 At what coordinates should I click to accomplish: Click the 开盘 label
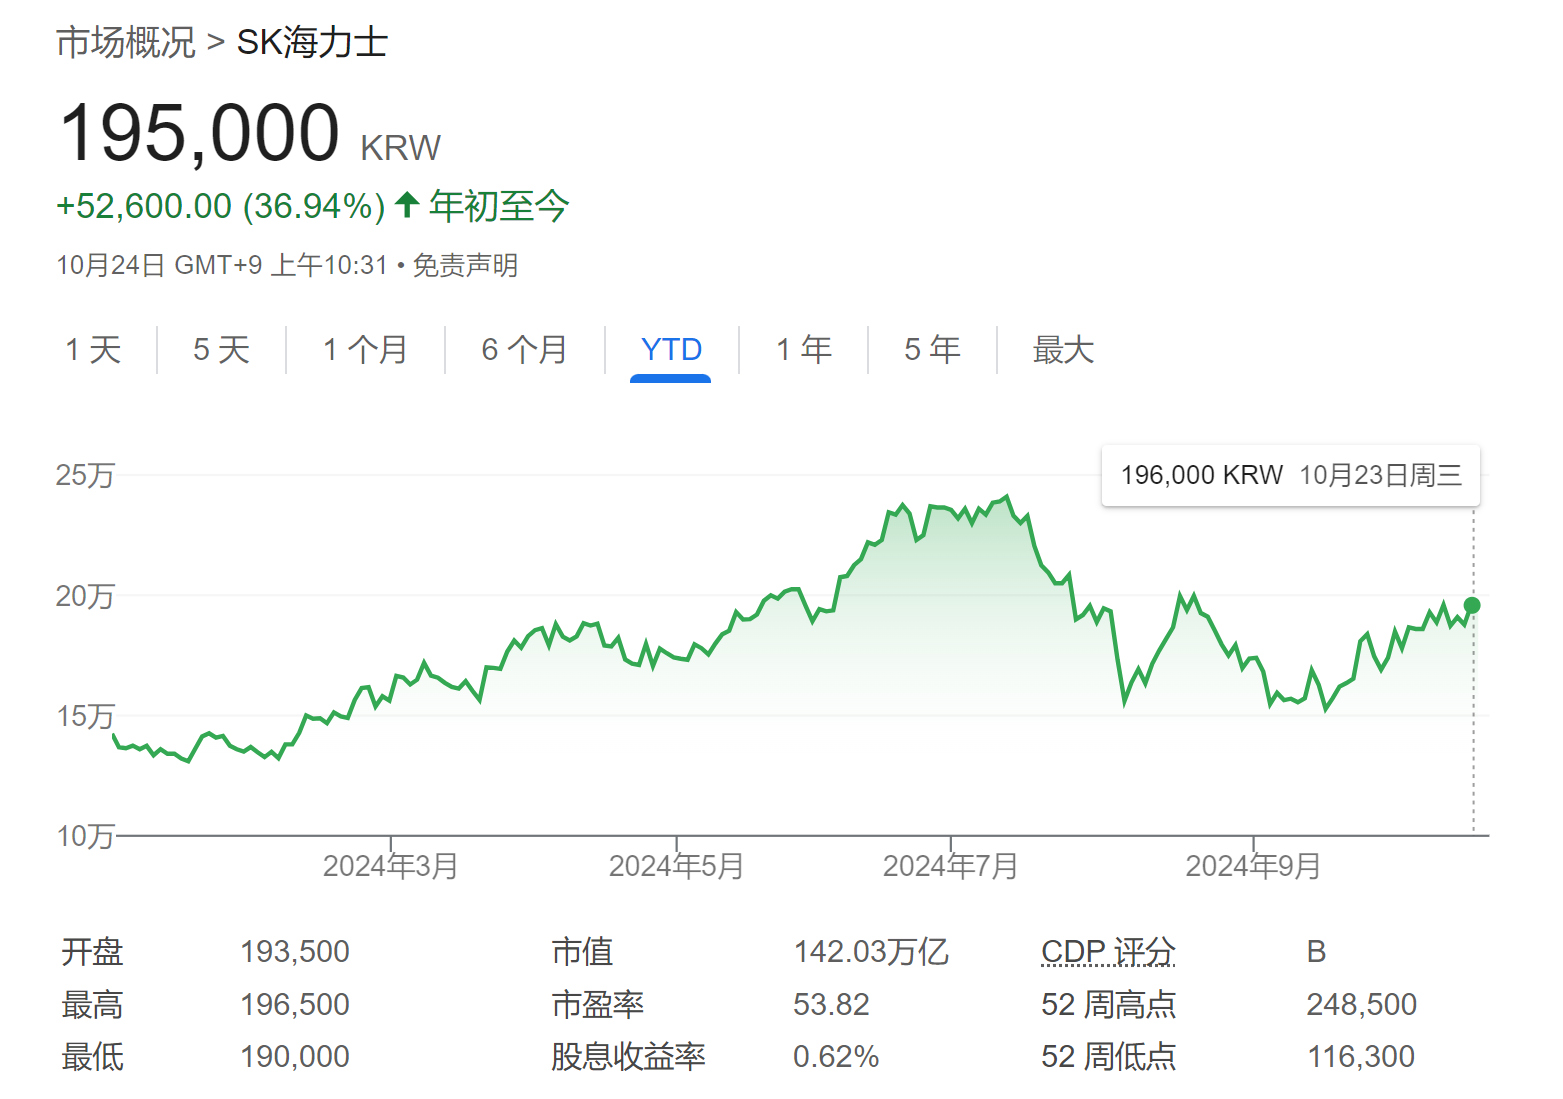click(92, 952)
